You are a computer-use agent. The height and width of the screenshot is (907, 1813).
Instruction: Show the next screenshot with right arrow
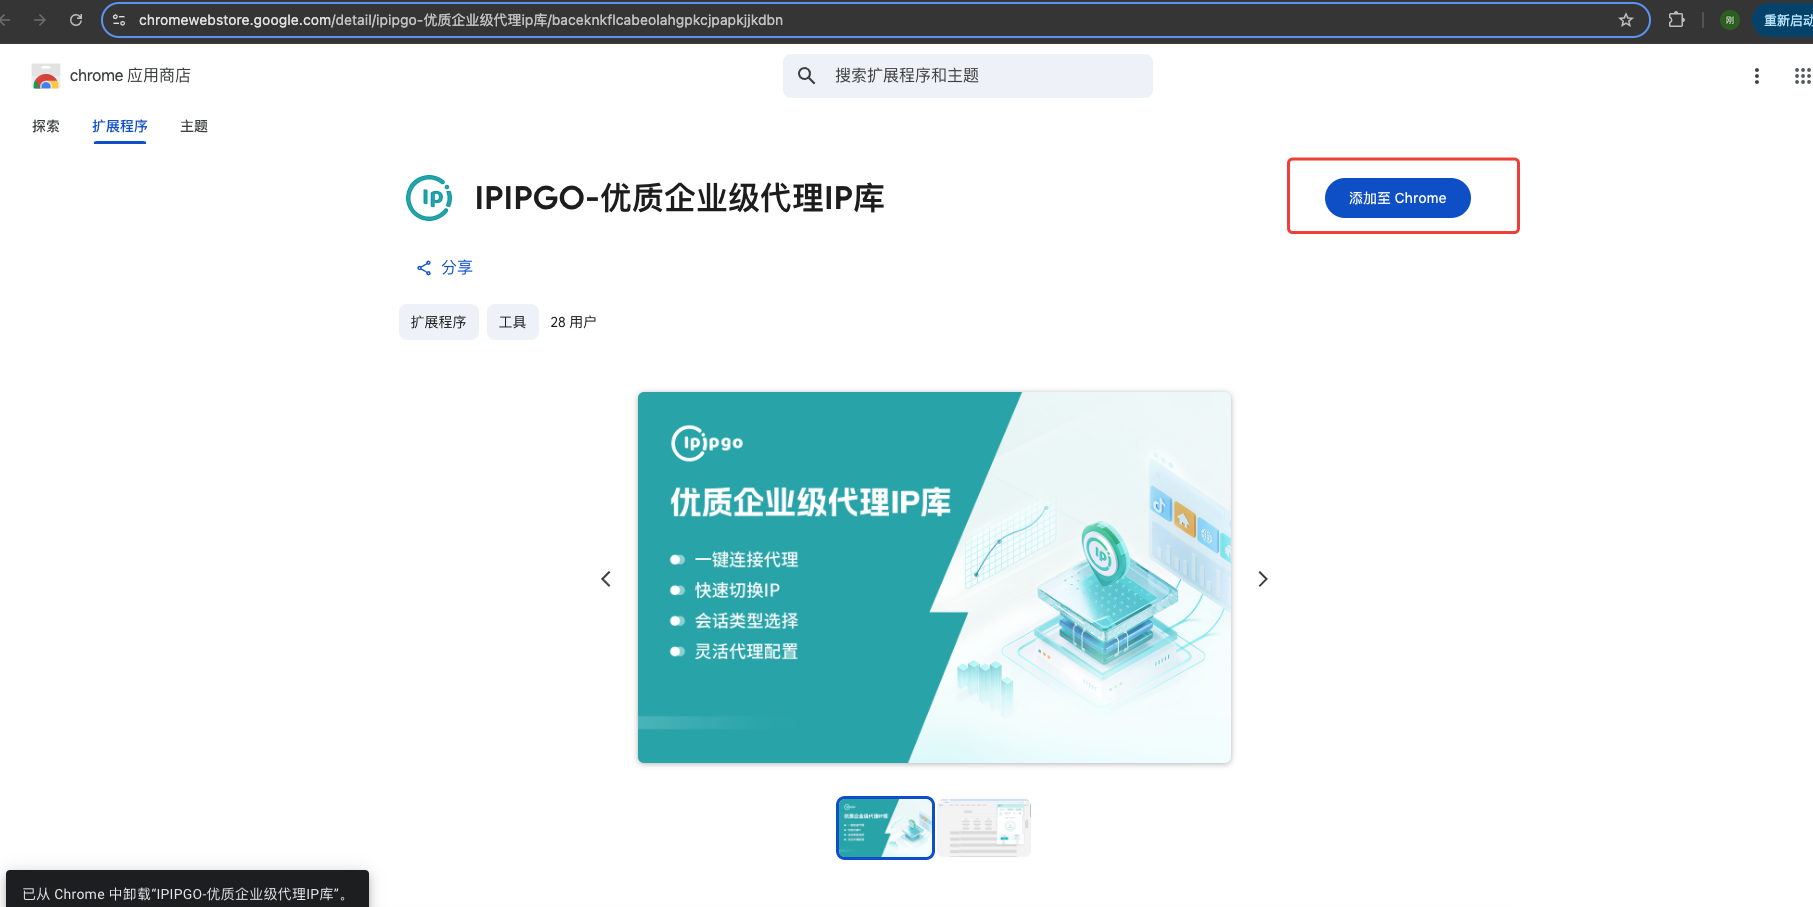click(x=1262, y=578)
